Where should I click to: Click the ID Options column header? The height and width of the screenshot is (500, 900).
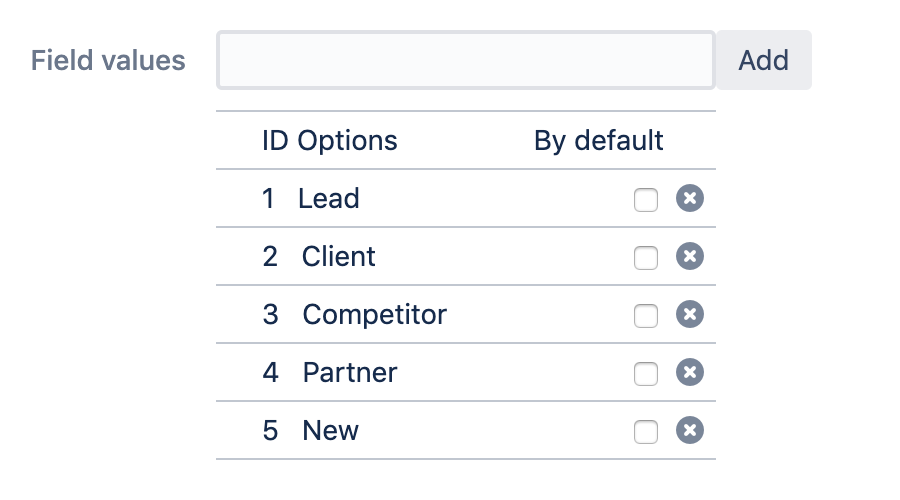tap(329, 141)
